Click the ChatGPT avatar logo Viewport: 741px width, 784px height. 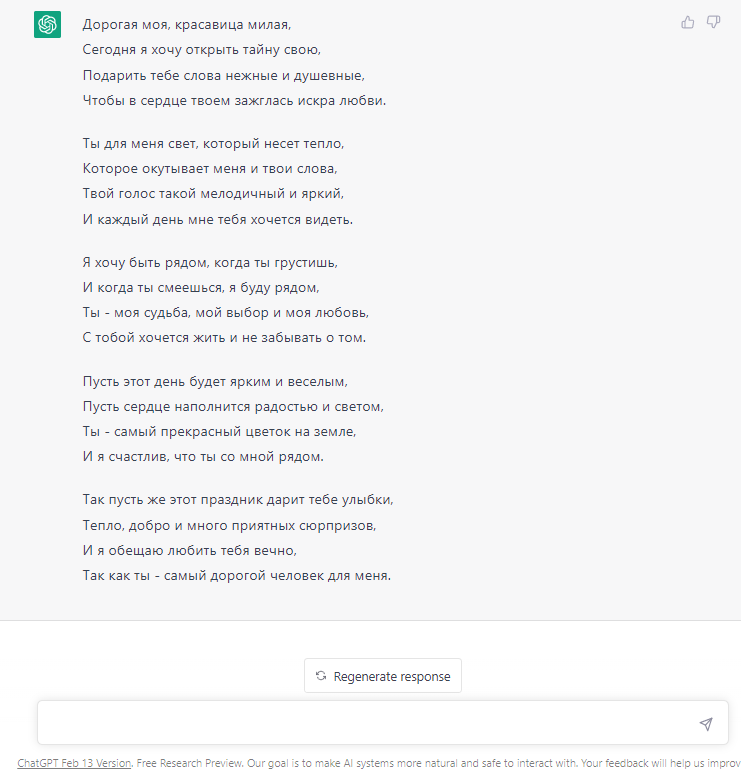48,24
